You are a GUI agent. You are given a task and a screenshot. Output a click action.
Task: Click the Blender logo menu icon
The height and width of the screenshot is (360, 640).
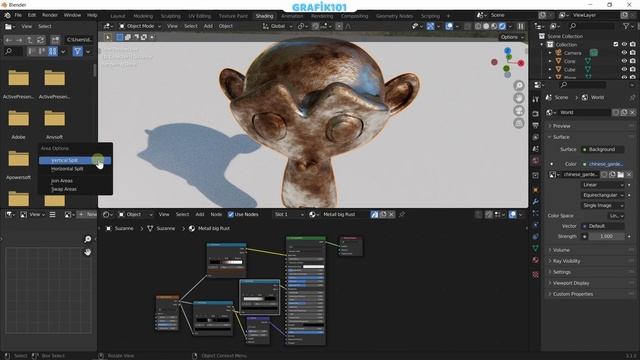7,15
